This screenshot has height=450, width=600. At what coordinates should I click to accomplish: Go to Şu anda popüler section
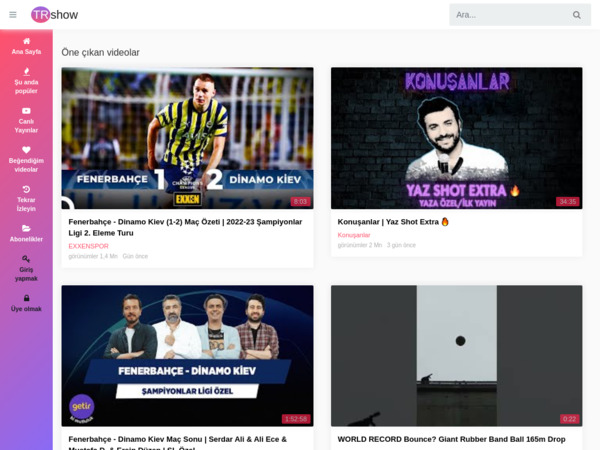coord(26,86)
